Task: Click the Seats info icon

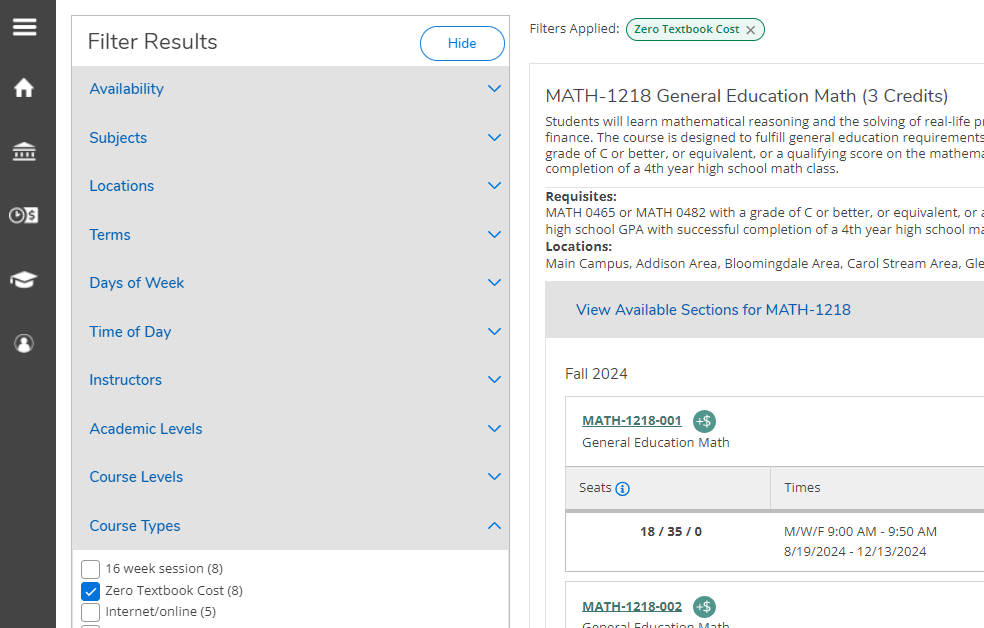Action: [x=623, y=489]
